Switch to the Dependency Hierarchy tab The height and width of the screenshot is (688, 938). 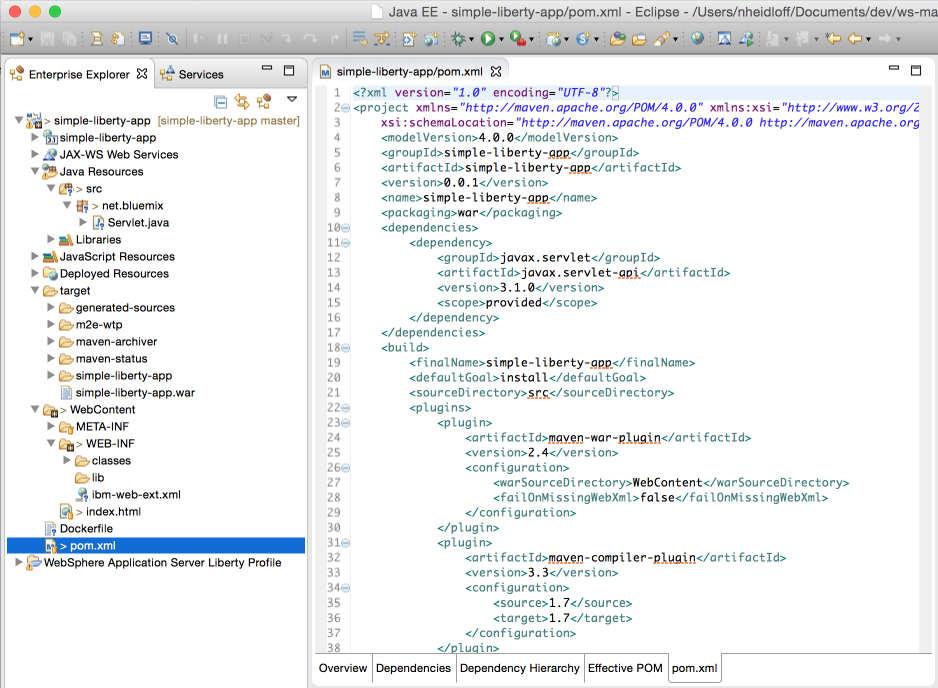(520, 668)
